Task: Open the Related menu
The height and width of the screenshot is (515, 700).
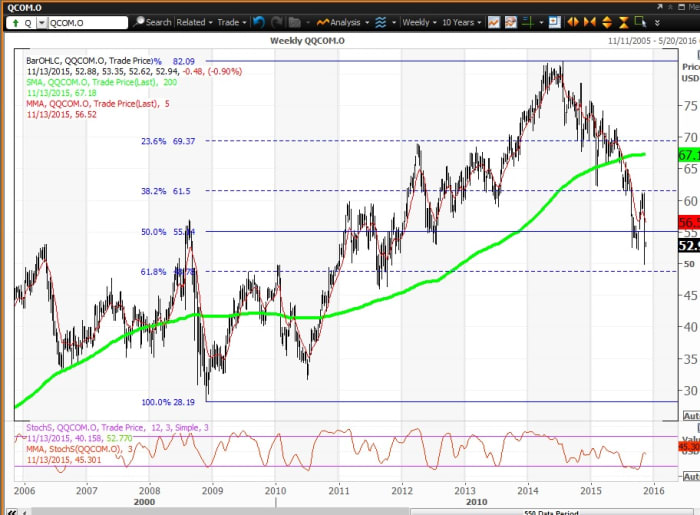Action: coord(193,21)
